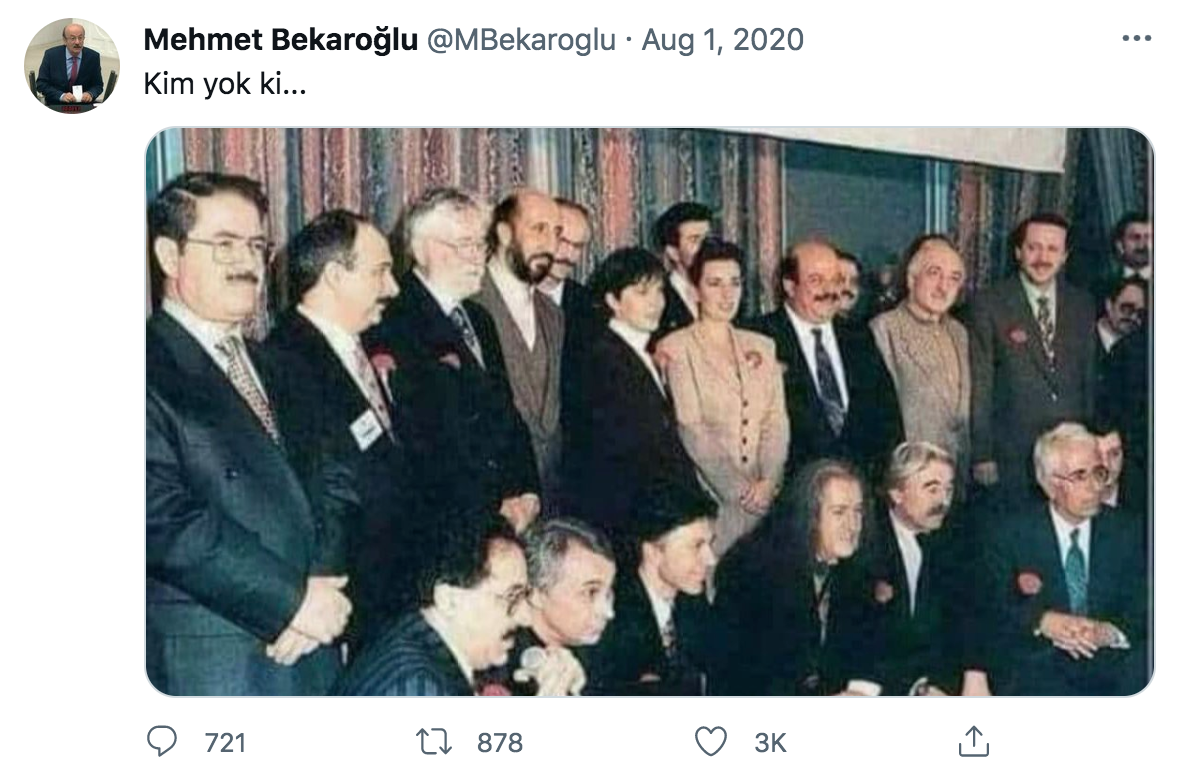
Task: Retweet this post using the retweet icon
Action: coord(434,741)
